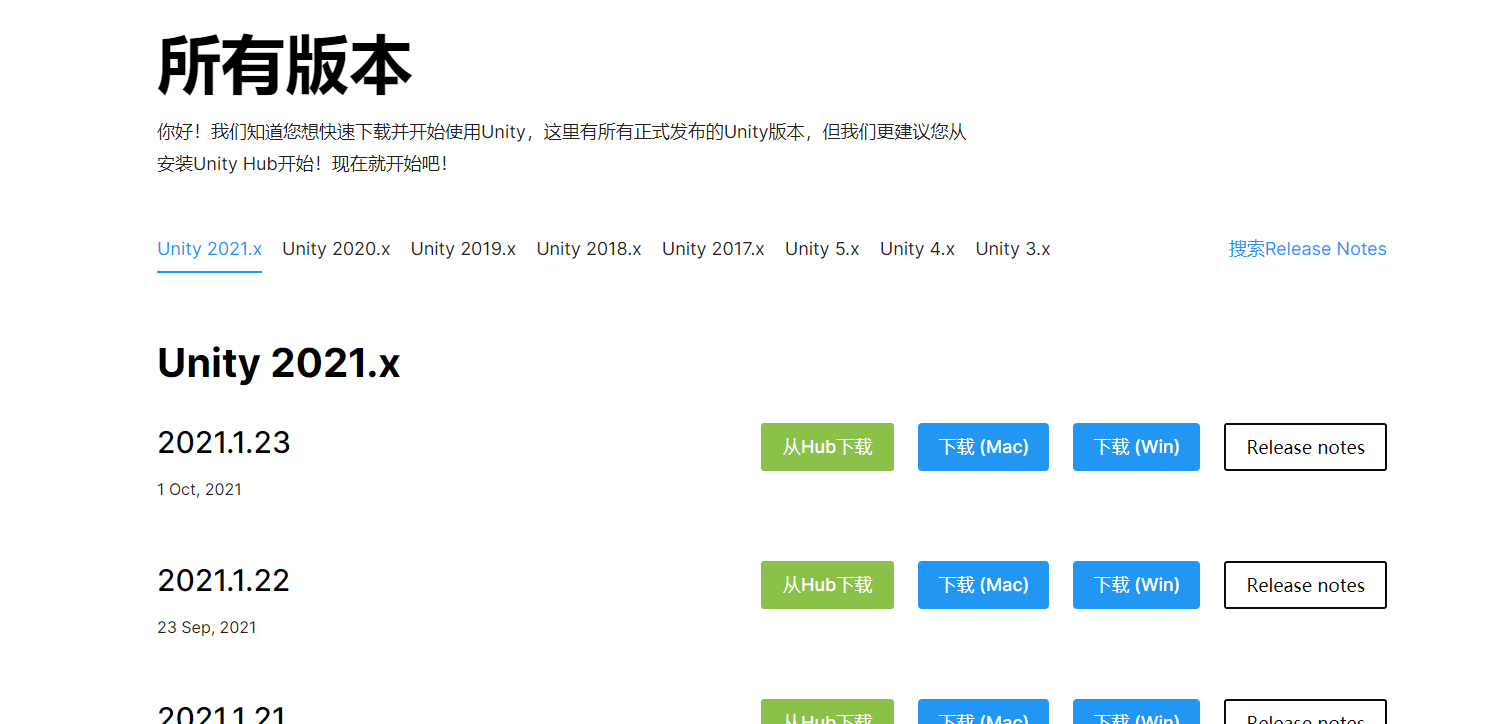
Task: Go to the Unity 2018.x tab
Action: point(589,249)
